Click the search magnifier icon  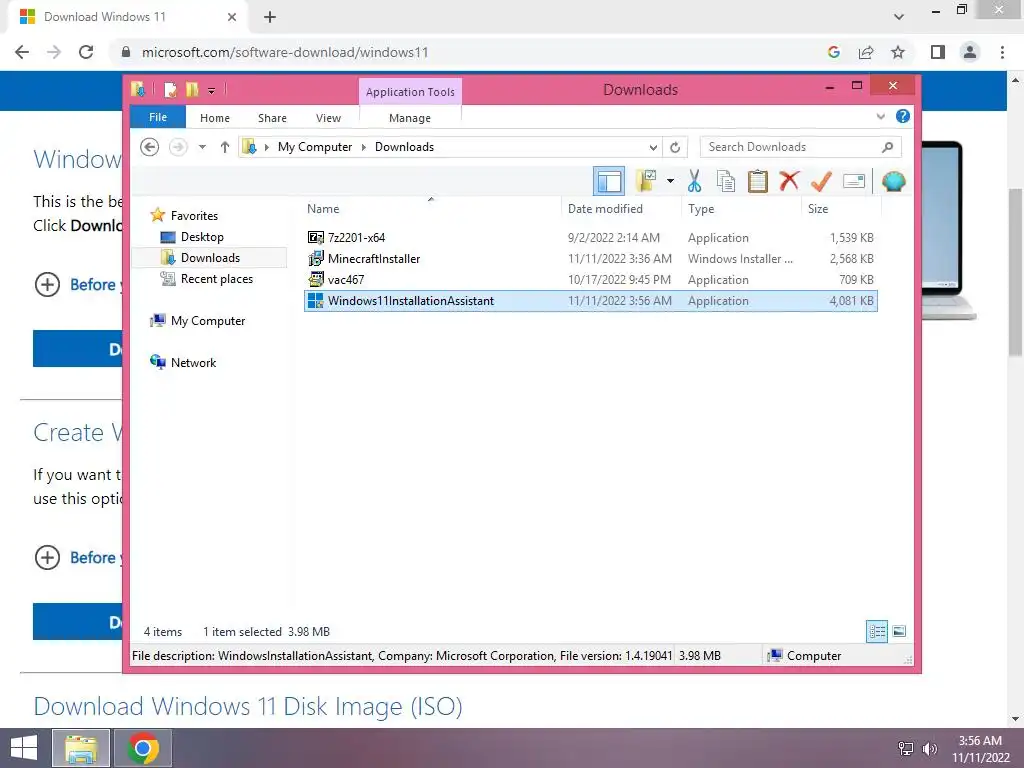coord(887,147)
